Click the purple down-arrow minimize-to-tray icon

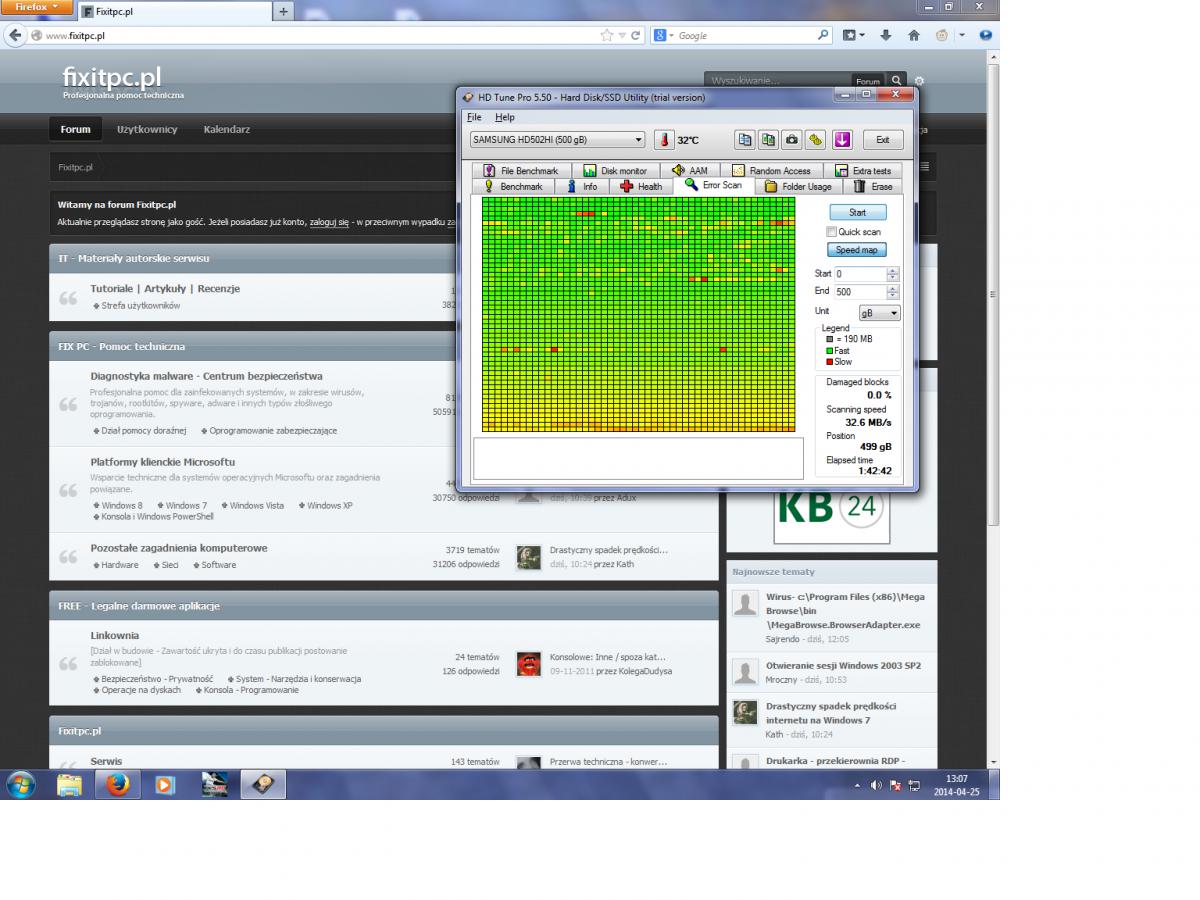[x=841, y=140]
